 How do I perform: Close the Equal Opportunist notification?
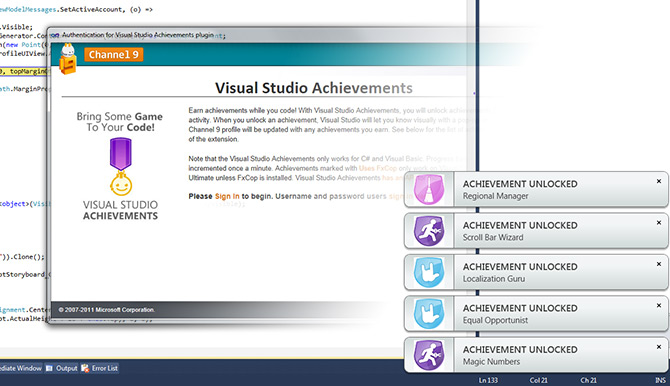coord(659,306)
